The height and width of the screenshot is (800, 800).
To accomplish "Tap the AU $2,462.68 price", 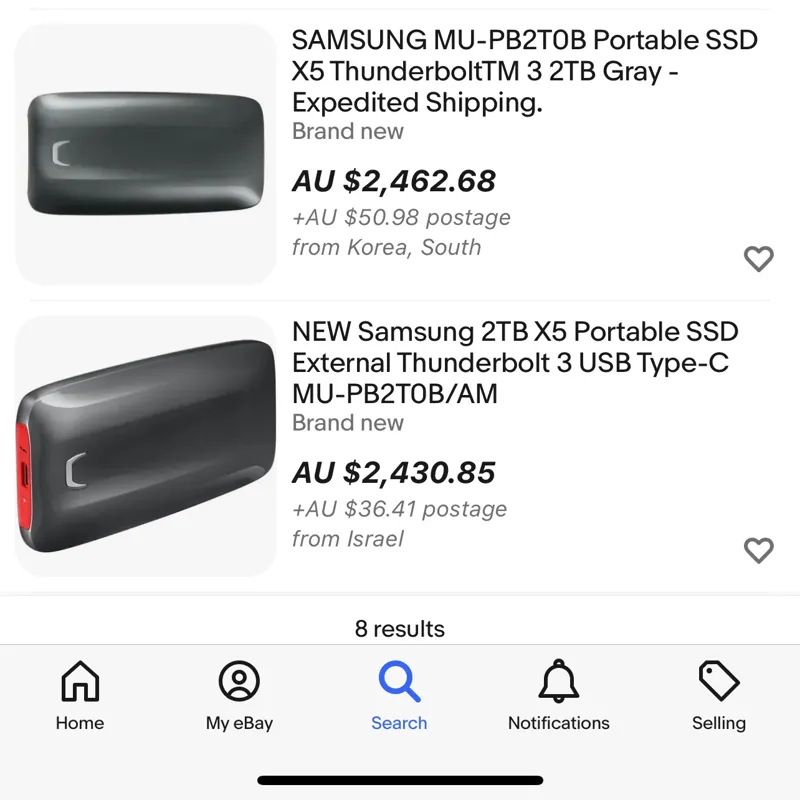I will [394, 181].
